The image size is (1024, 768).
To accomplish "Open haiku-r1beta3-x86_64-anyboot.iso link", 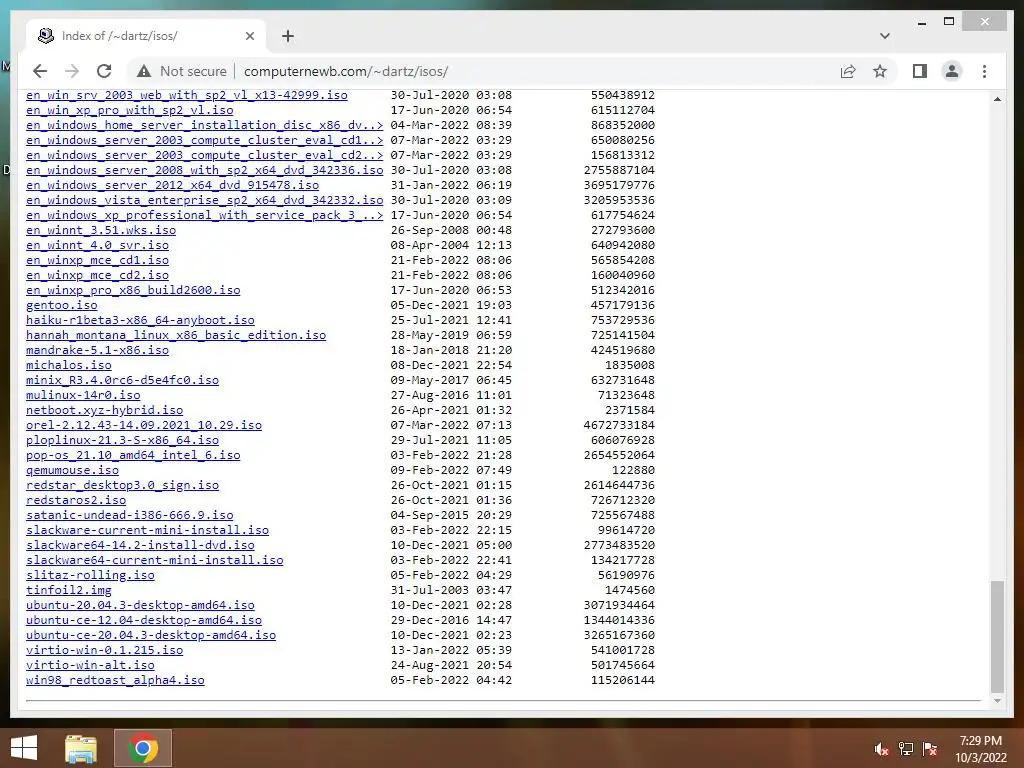I will (140, 321).
